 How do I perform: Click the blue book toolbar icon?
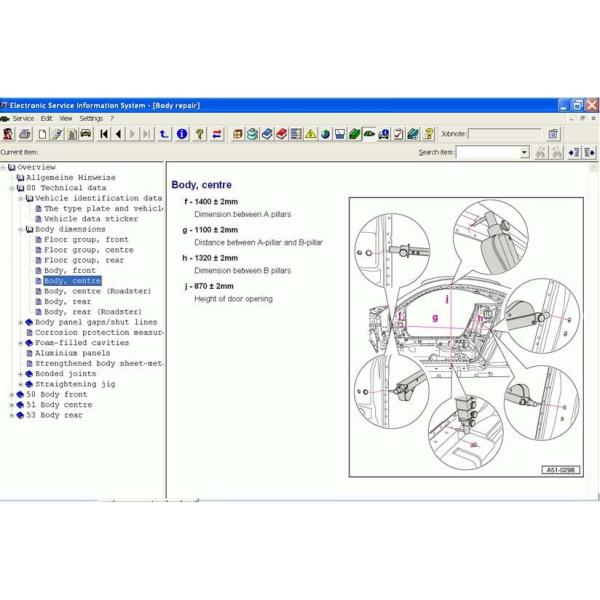pyautogui.click(x=267, y=134)
